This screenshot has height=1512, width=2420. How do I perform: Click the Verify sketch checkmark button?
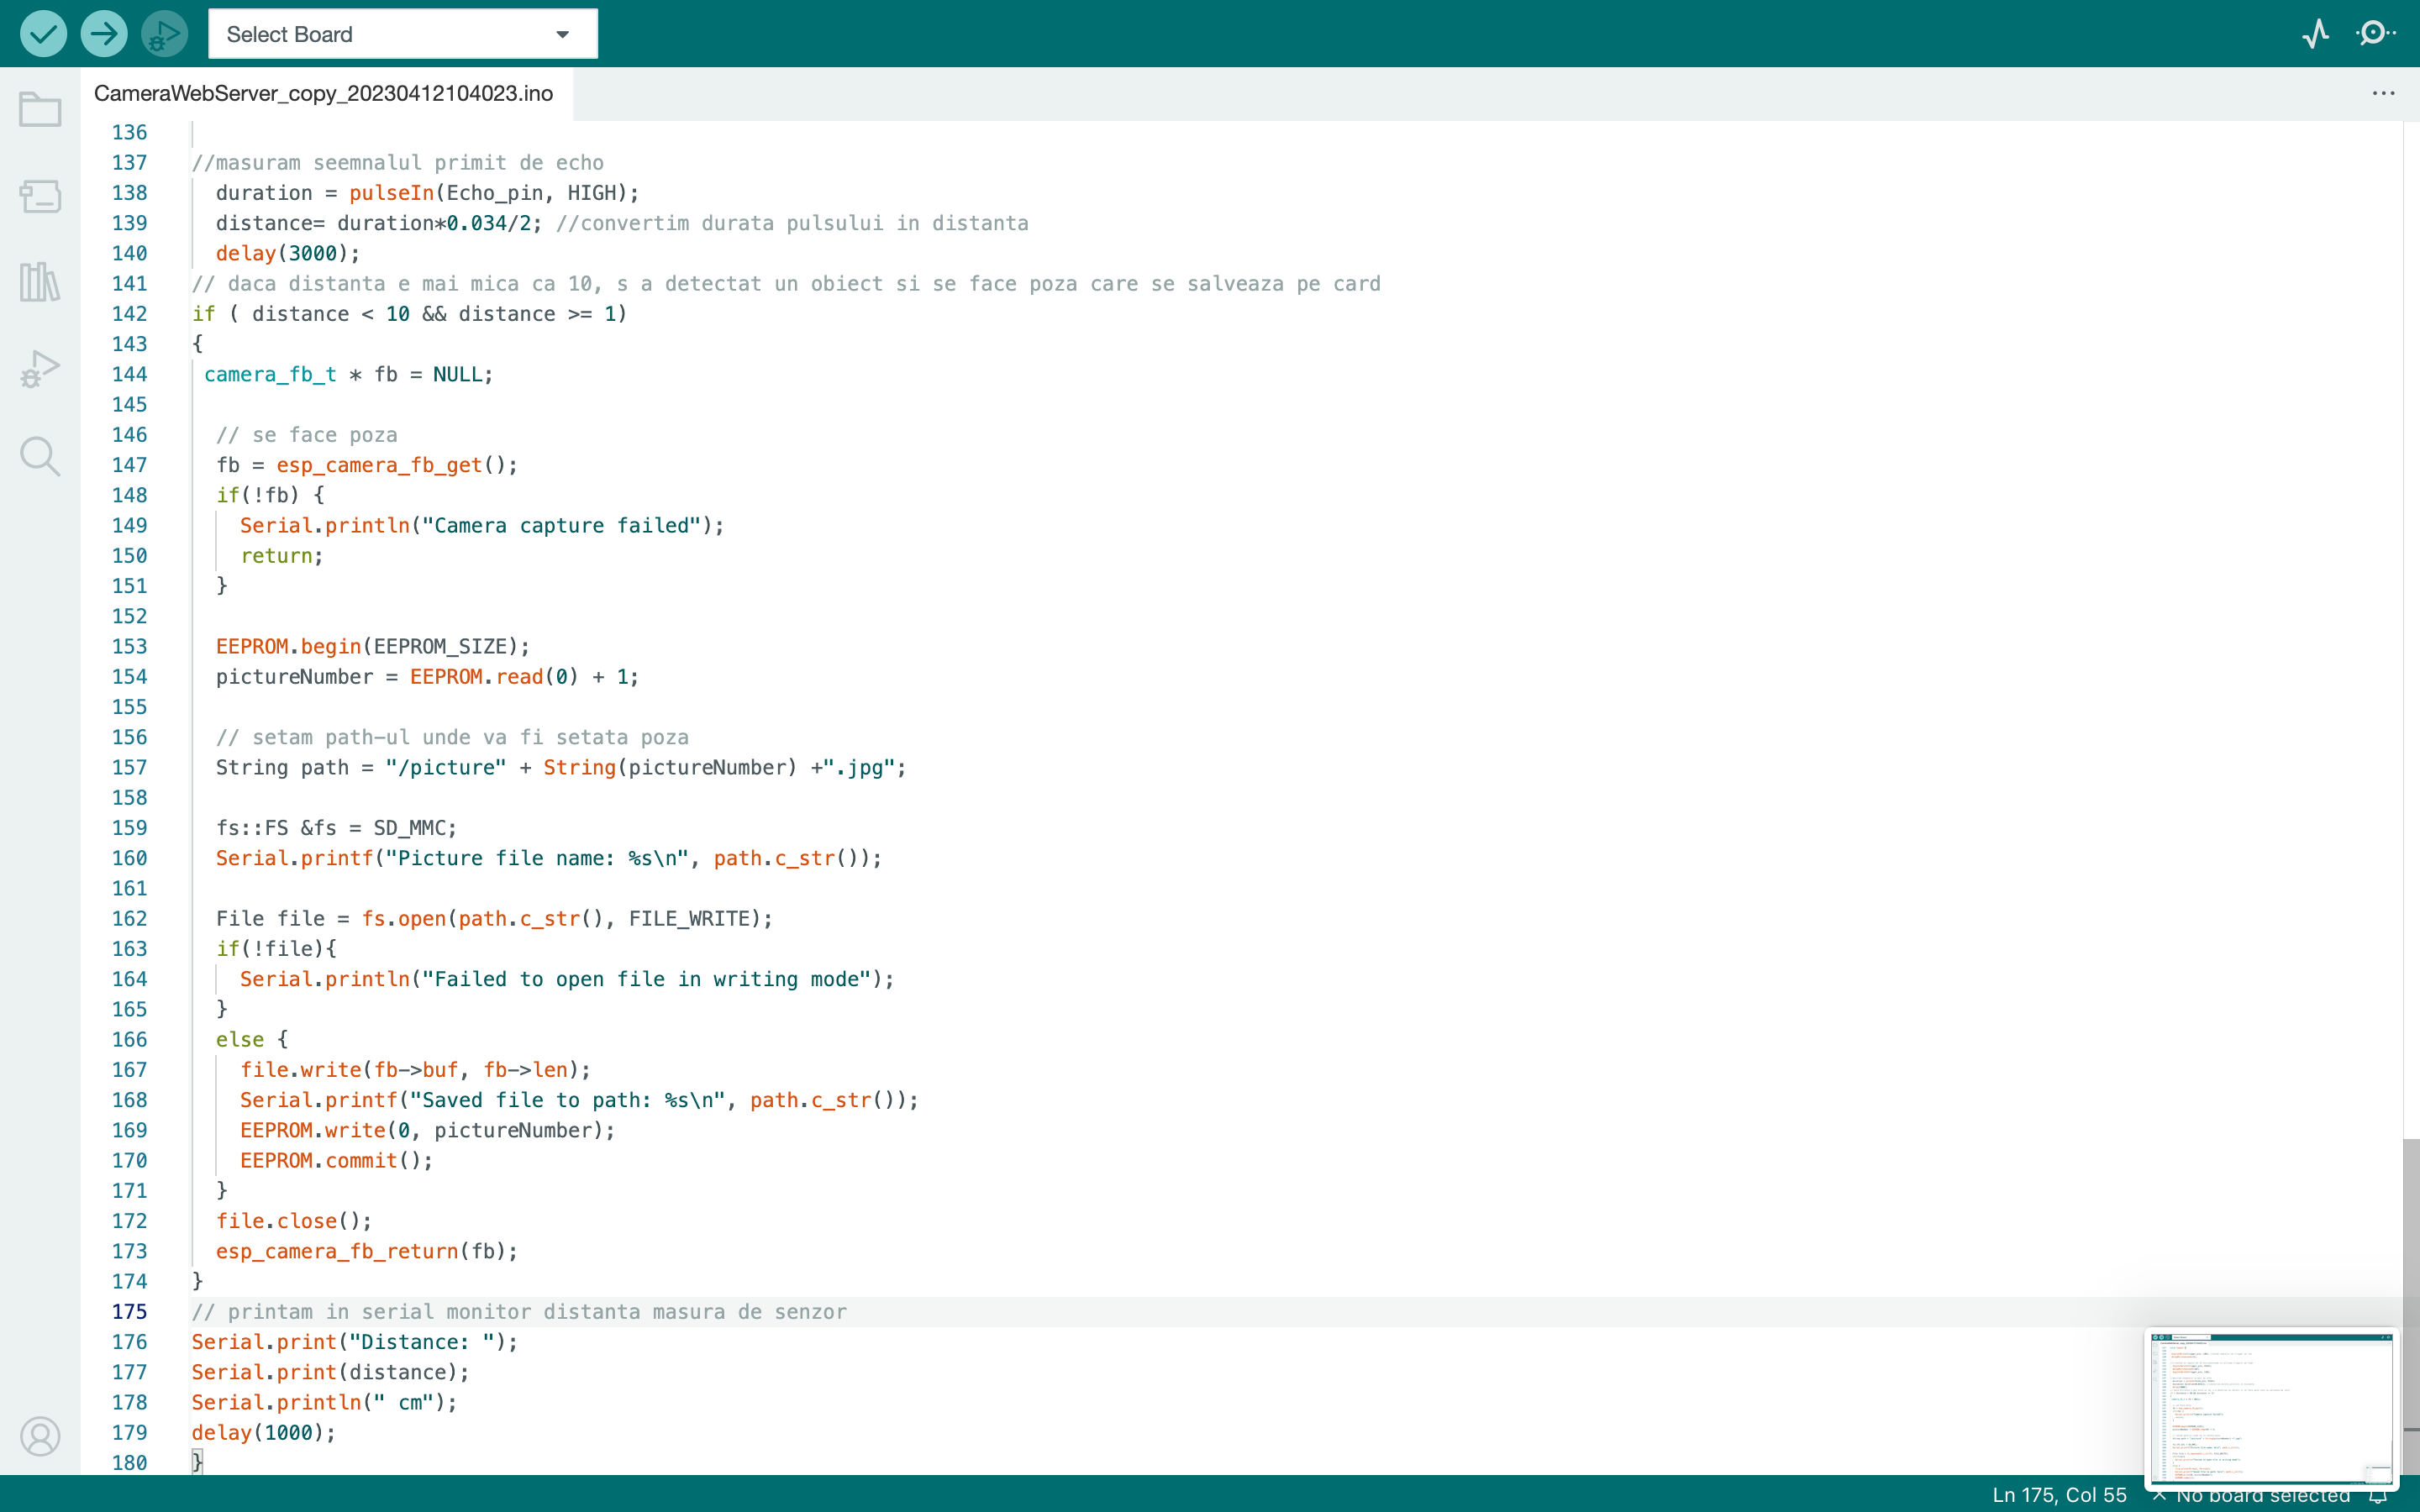click(x=43, y=34)
